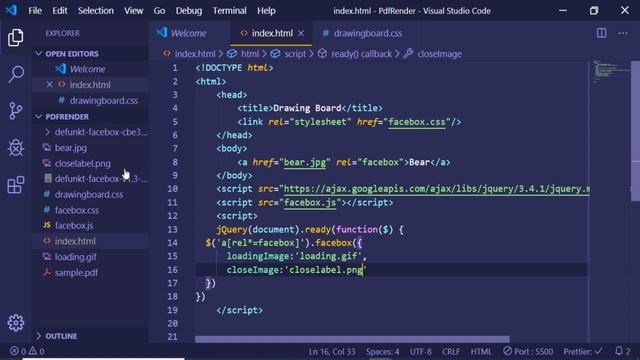Open the Source Control icon

pos(16,111)
